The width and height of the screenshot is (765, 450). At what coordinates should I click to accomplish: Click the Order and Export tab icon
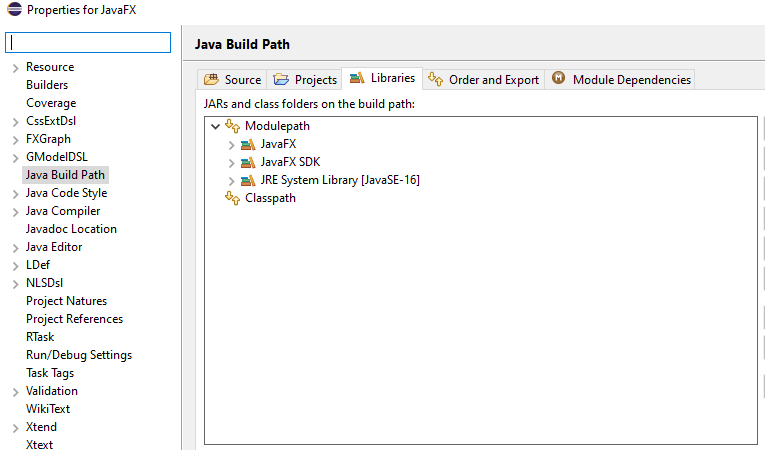tap(435, 79)
